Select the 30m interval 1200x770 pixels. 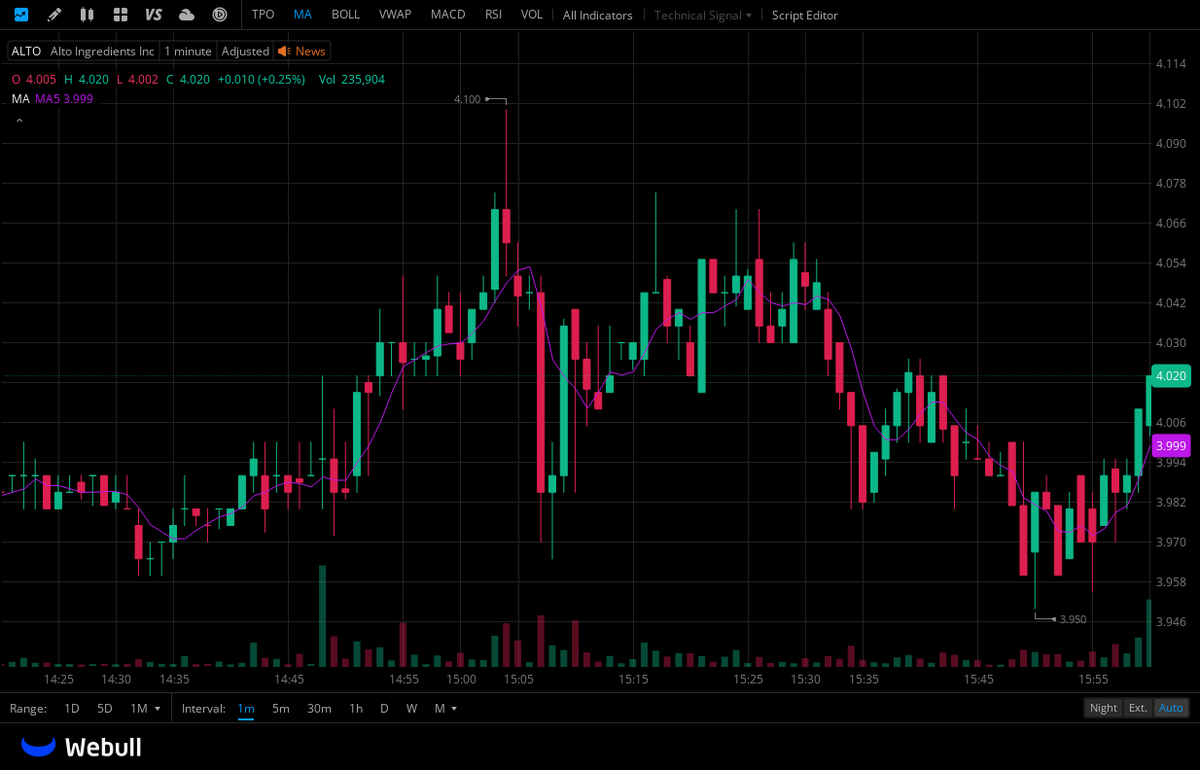click(319, 708)
